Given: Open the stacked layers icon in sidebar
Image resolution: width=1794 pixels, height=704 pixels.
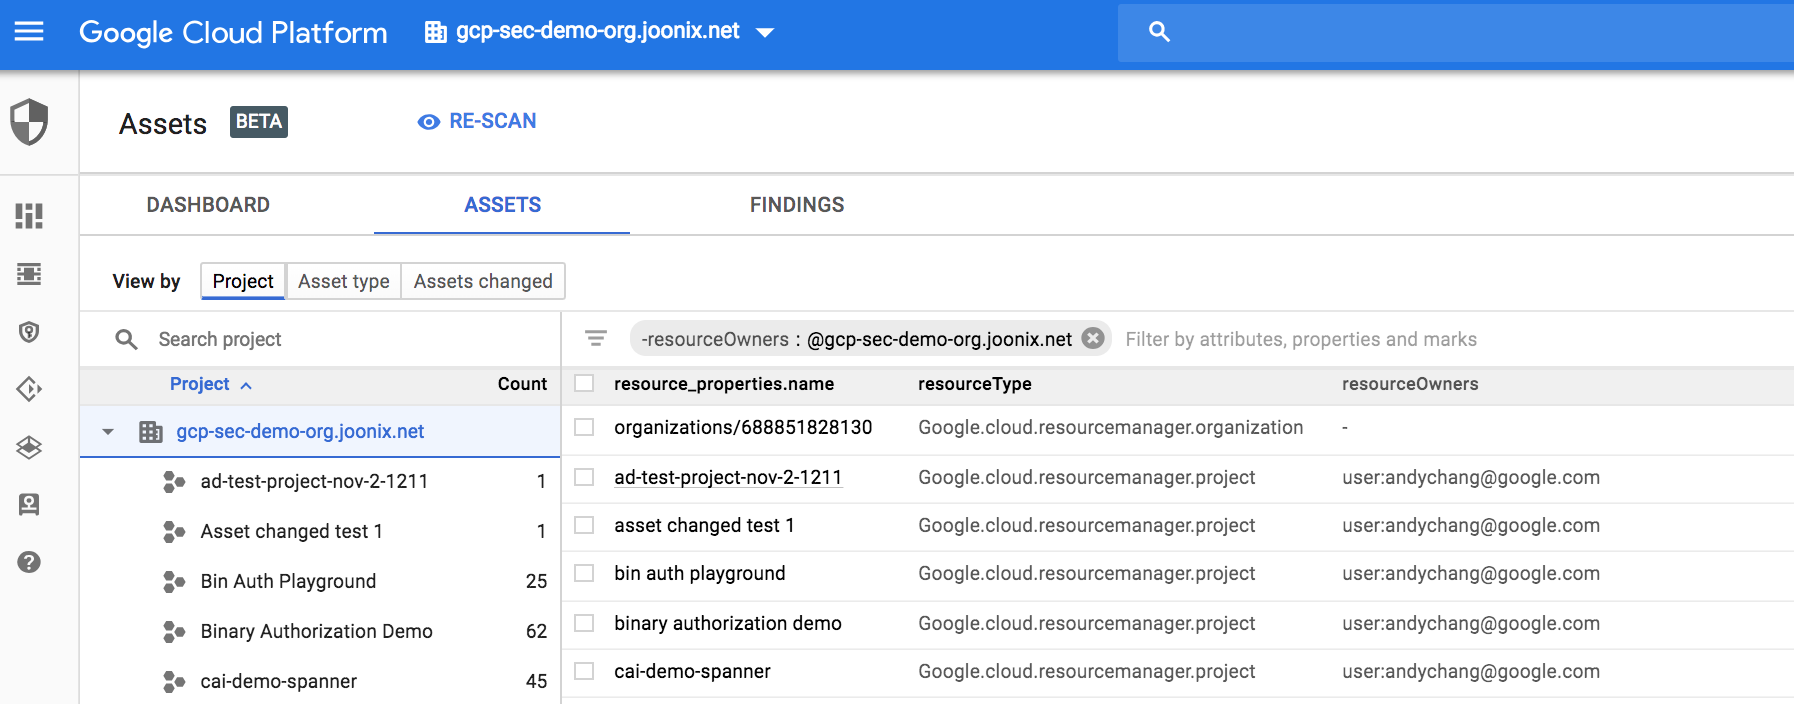Looking at the screenshot, I should (x=29, y=447).
